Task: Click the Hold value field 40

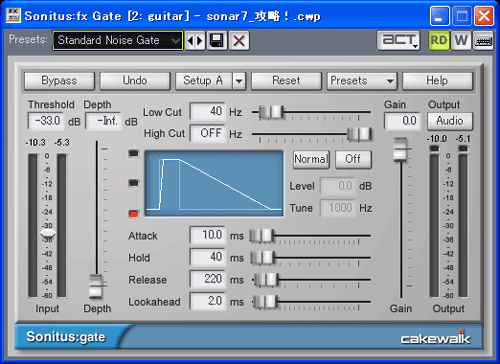Action: tap(207, 257)
